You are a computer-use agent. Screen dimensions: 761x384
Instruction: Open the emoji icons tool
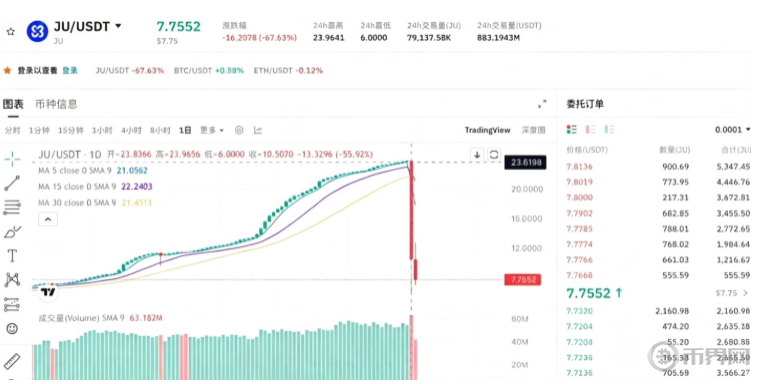click(12, 329)
